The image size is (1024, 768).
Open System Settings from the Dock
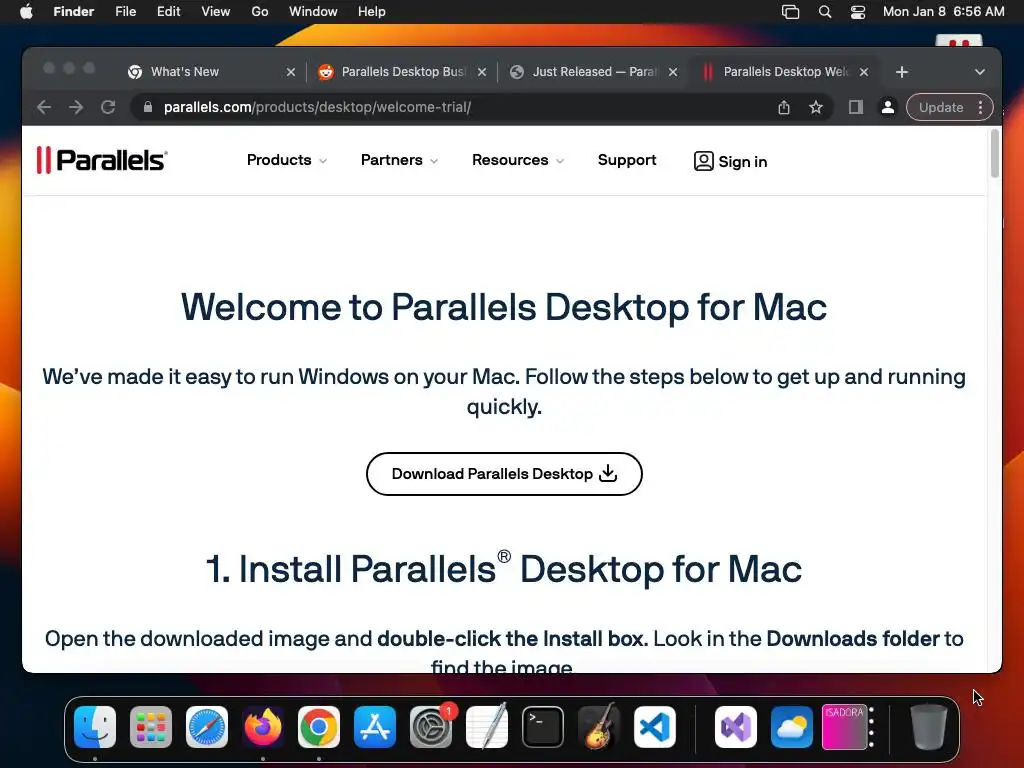(x=431, y=727)
